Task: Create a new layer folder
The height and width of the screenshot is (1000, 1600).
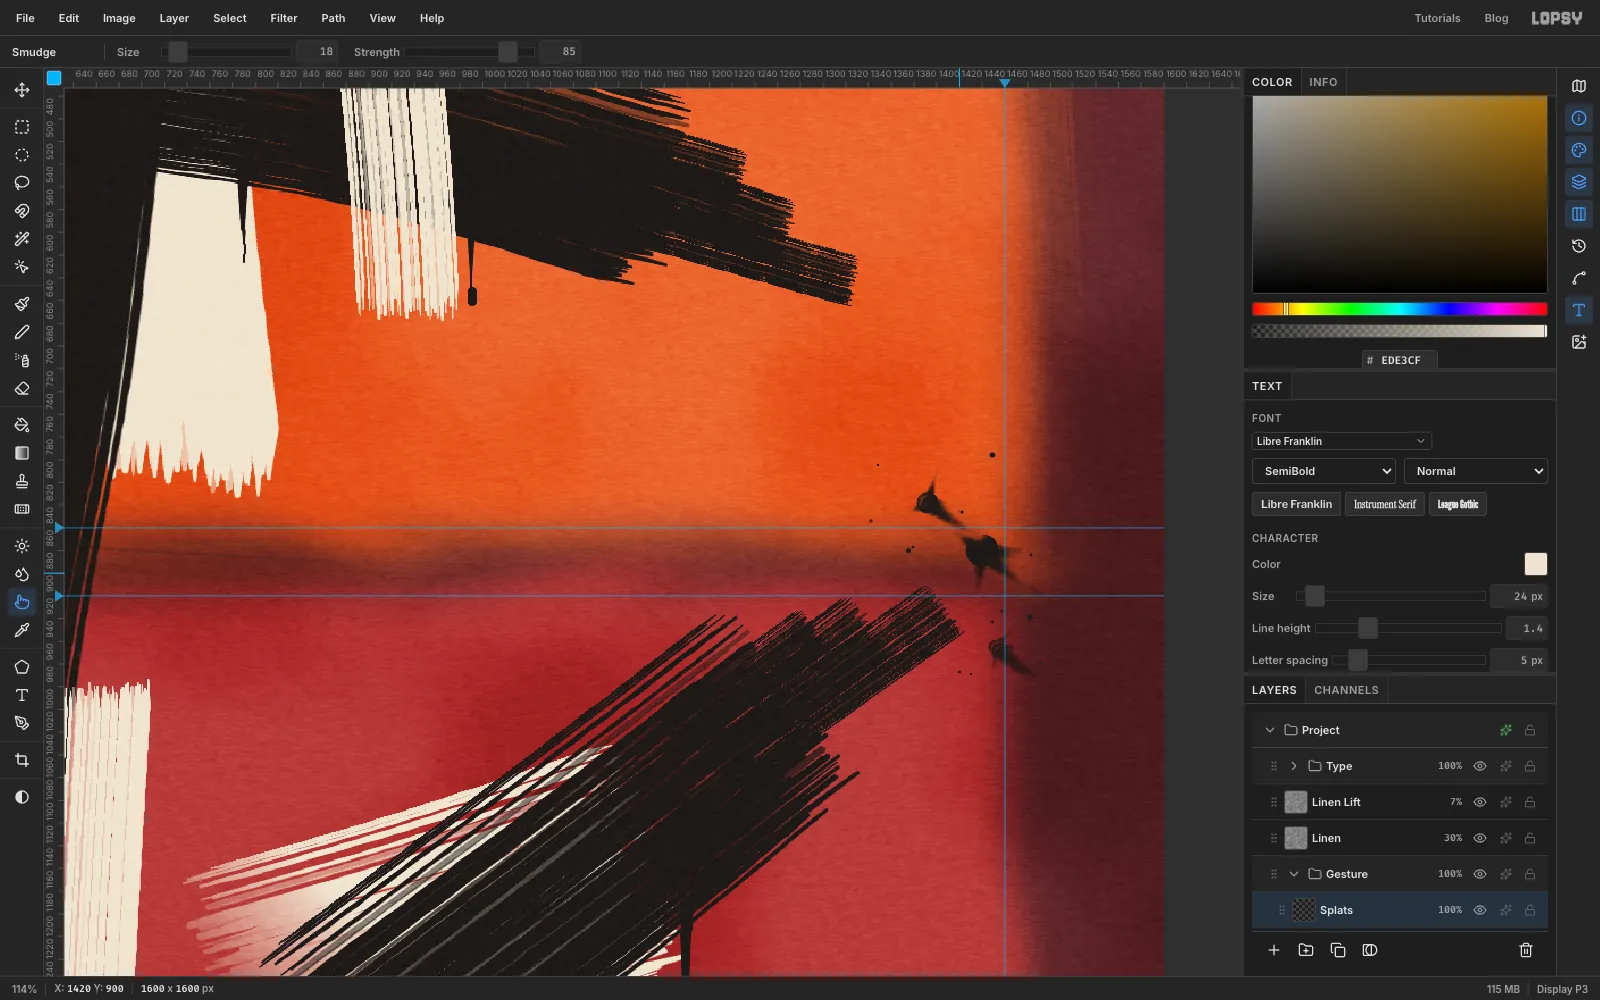Action: pos(1306,950)
